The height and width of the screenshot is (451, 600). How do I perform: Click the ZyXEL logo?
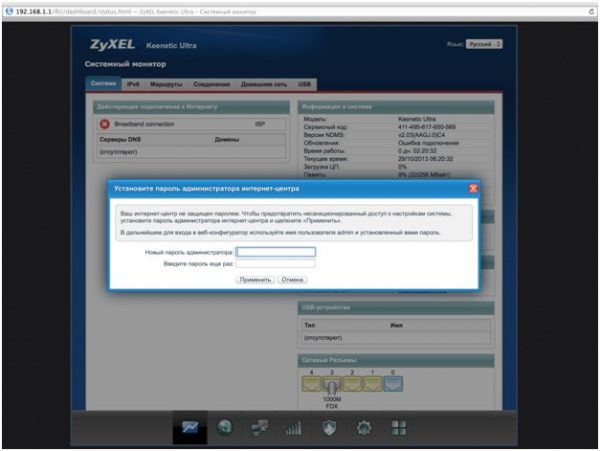(x=112, y=45)
